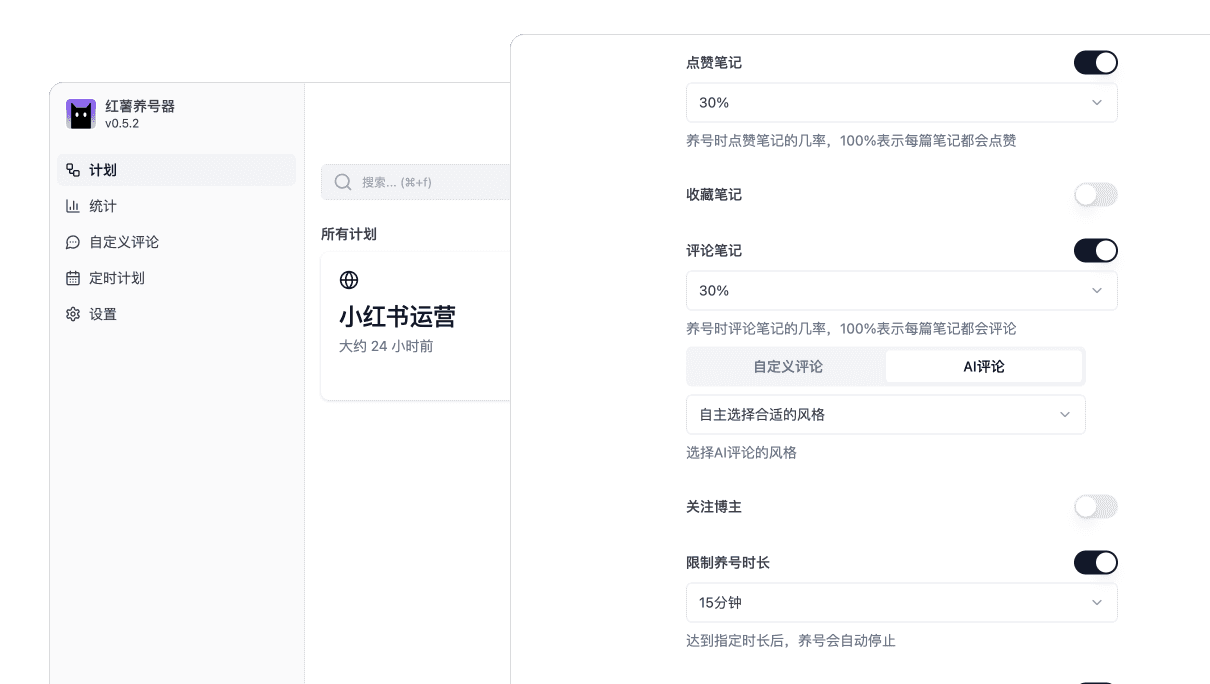Open the 评论笔记 30% probability dropdown
1210x684 pixels.
pos(902,291)
